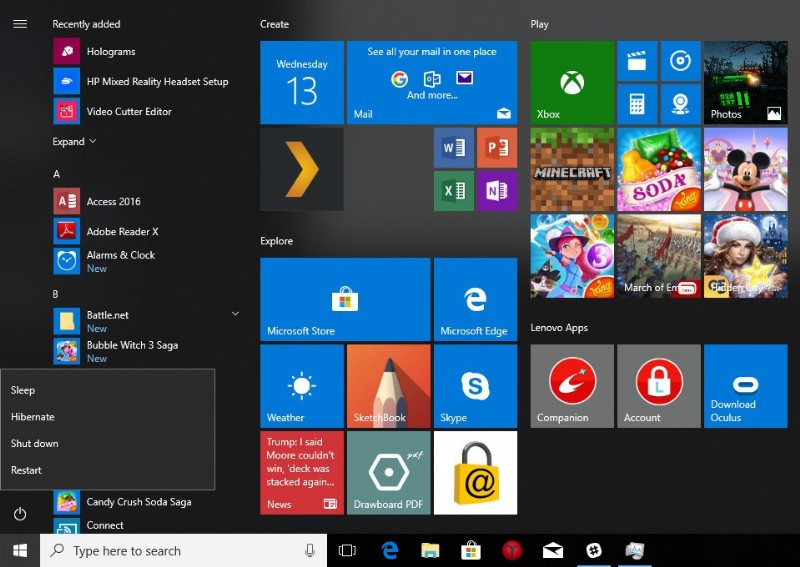This screenshot has width=800, height=567.
Task: Choose Shut down from the power menu
Action: (108, 443)
